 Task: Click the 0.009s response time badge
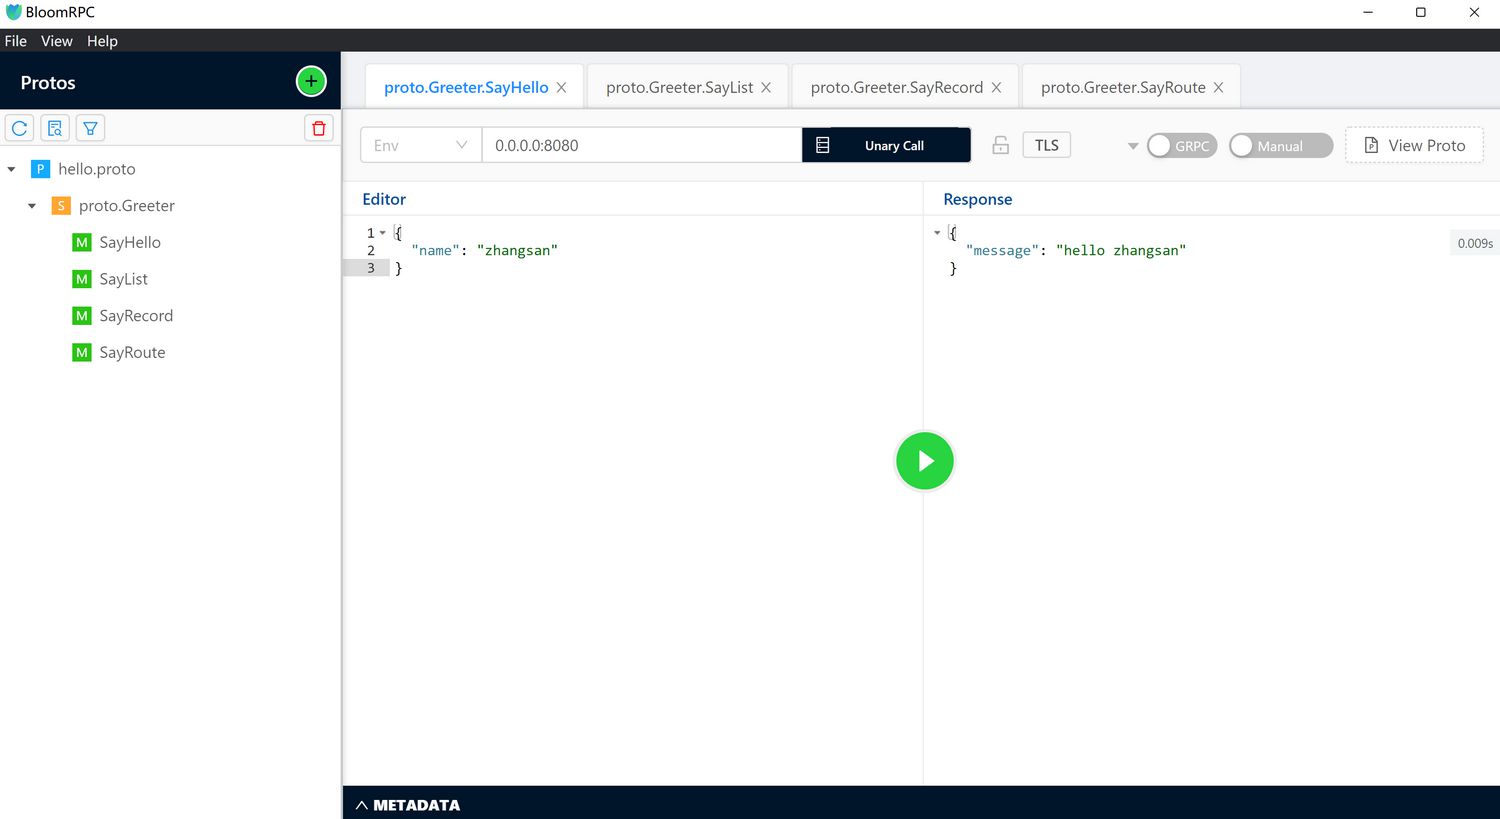coord(1475,243)
